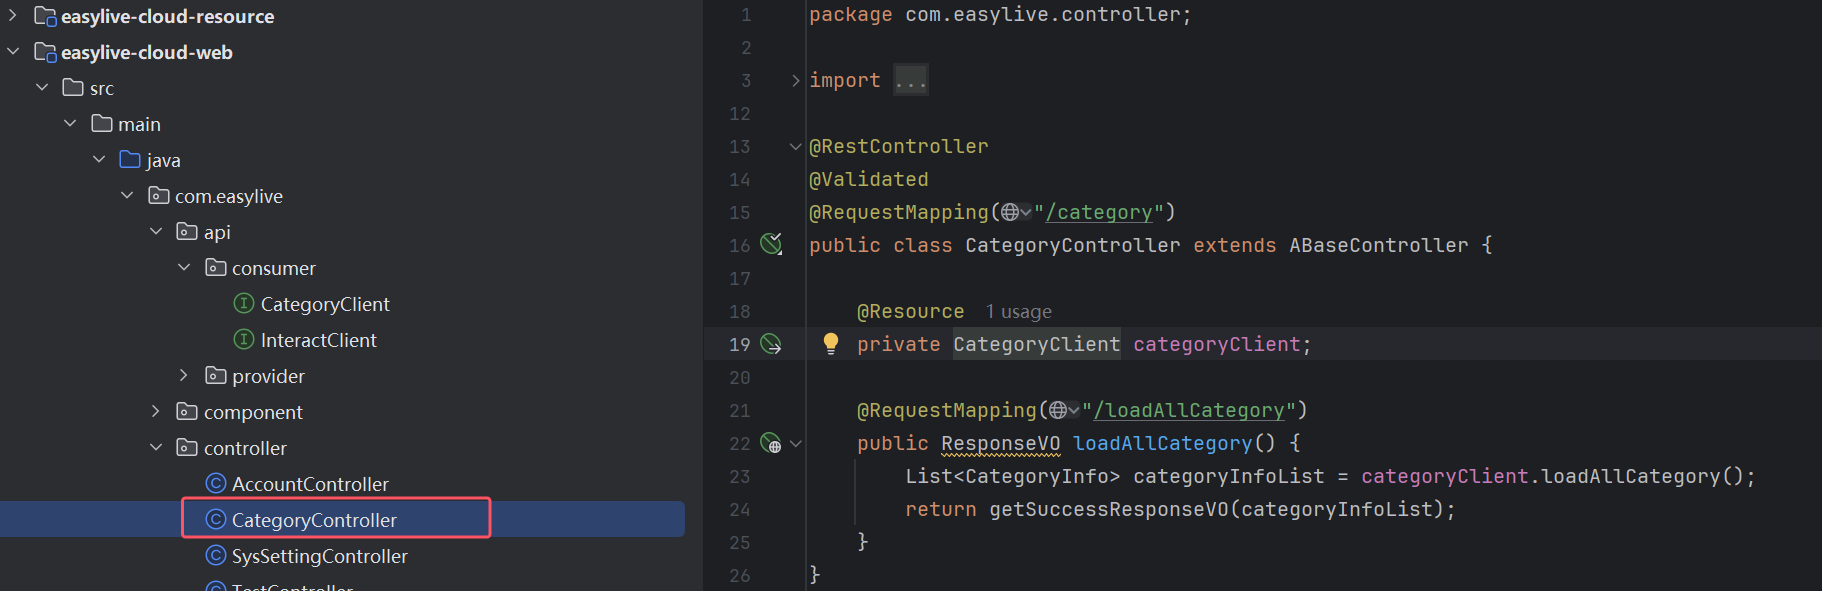
Task: Collapse the easylive-cloud-web module
Action: point(13,52)
